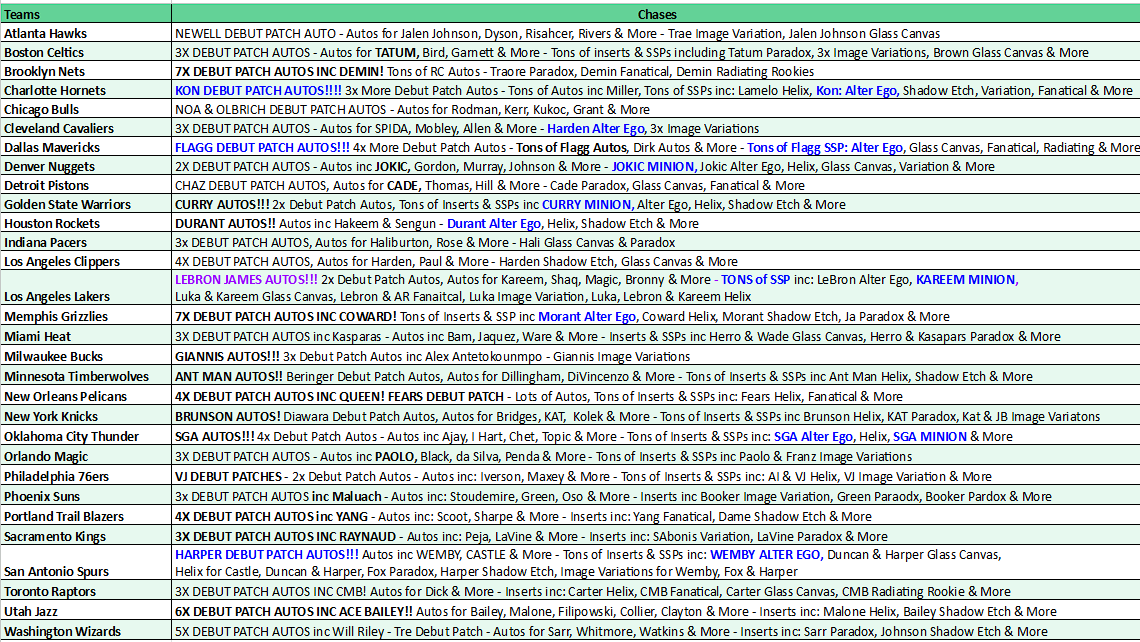This screenshot has width=1140, height=642.
Task: Select the 6X DEBUT PATCH AUTOS INC ACE BAILEY cell
Action: click(656, 611)
